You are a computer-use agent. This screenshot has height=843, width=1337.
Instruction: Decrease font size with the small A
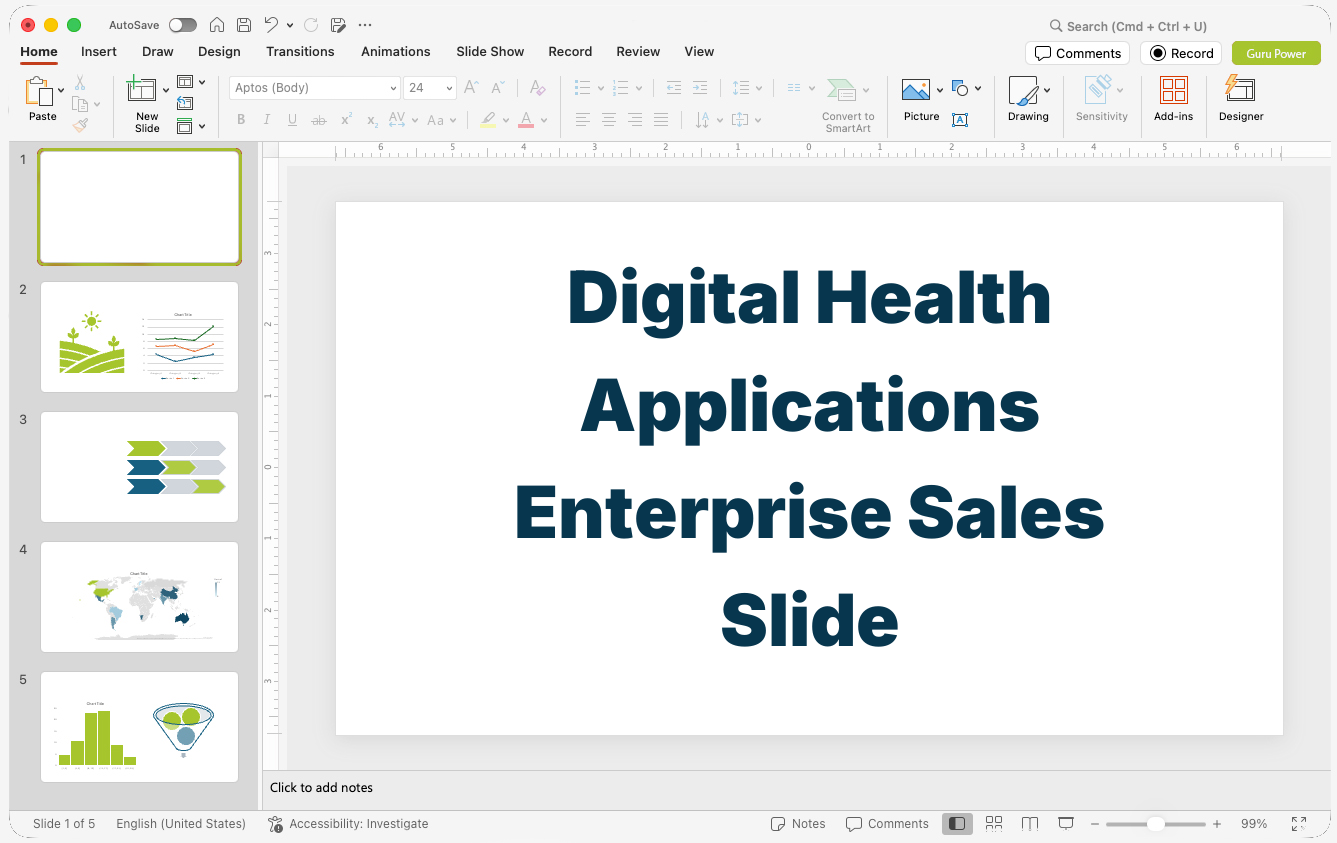tap(499, 88)
